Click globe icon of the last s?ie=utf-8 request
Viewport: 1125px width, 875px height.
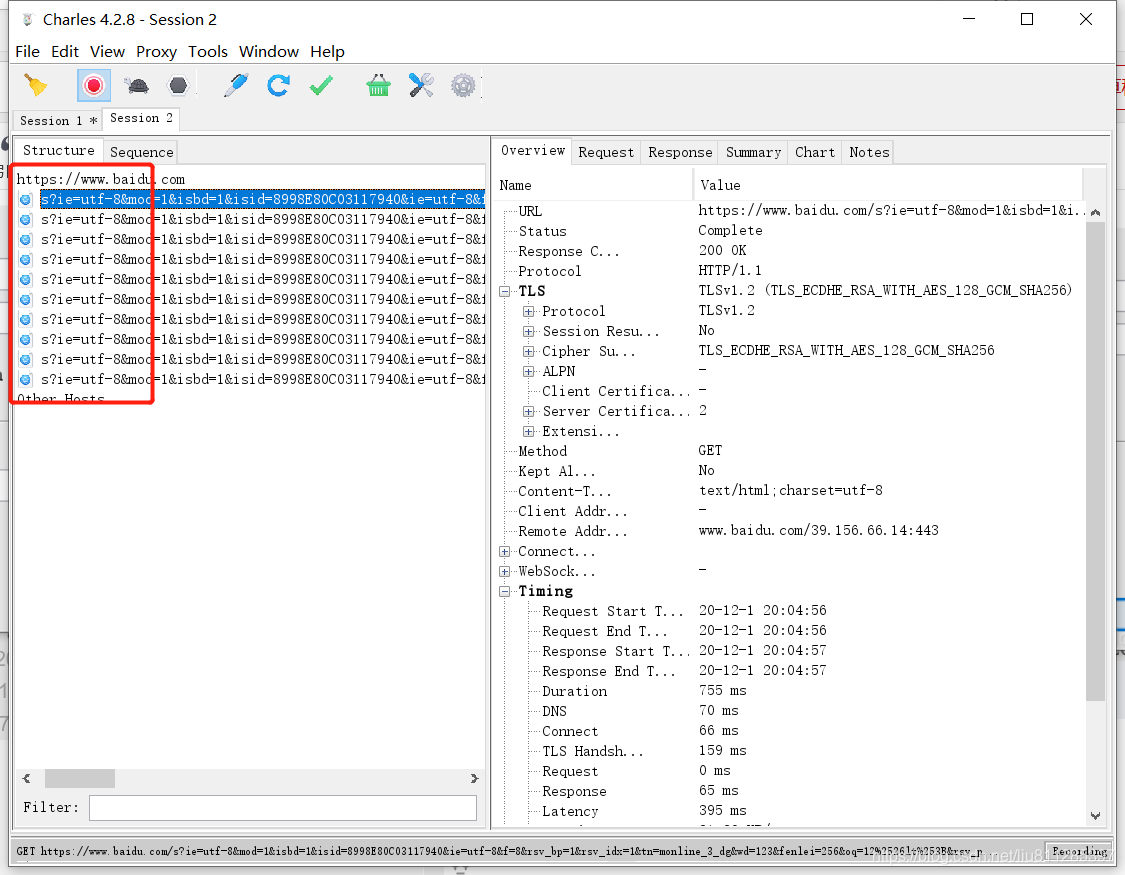tap(26, 379)
